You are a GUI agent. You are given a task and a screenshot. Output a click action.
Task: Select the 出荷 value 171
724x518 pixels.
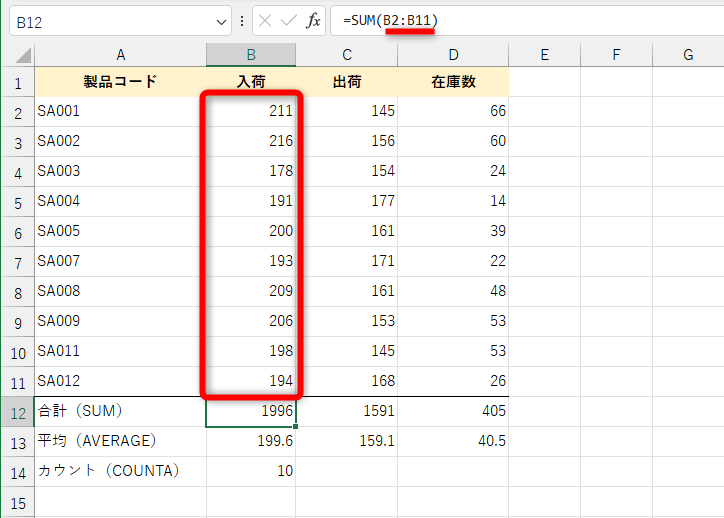(347, 261)
